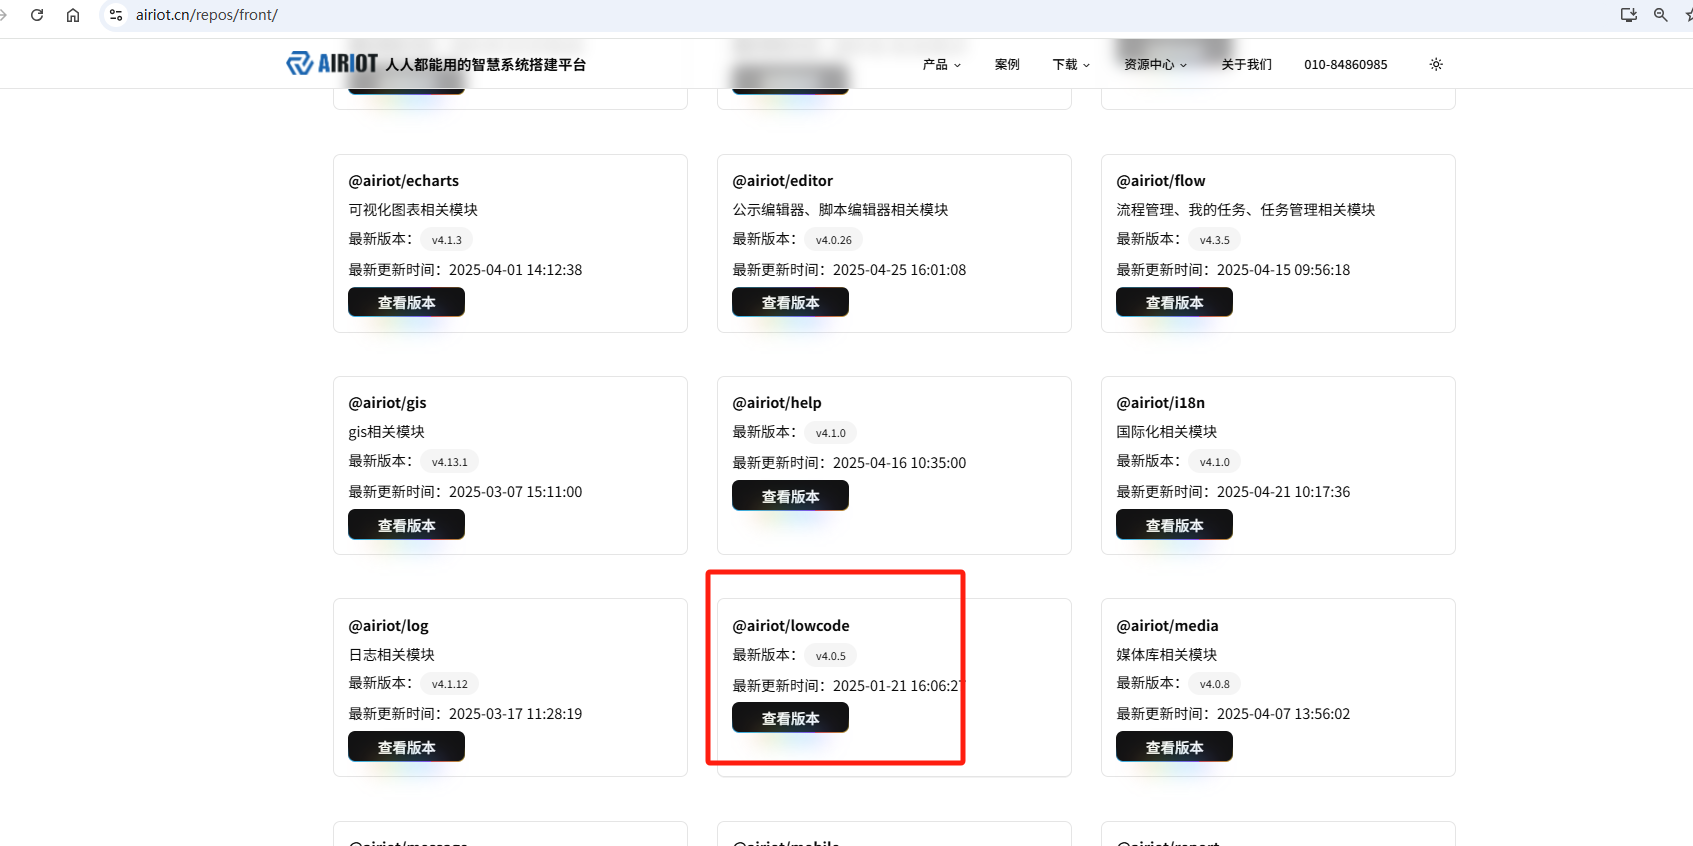Viewport: 1693px width, 846px height.
Task: Go to the browser home page icon
Action: (73, 15)
